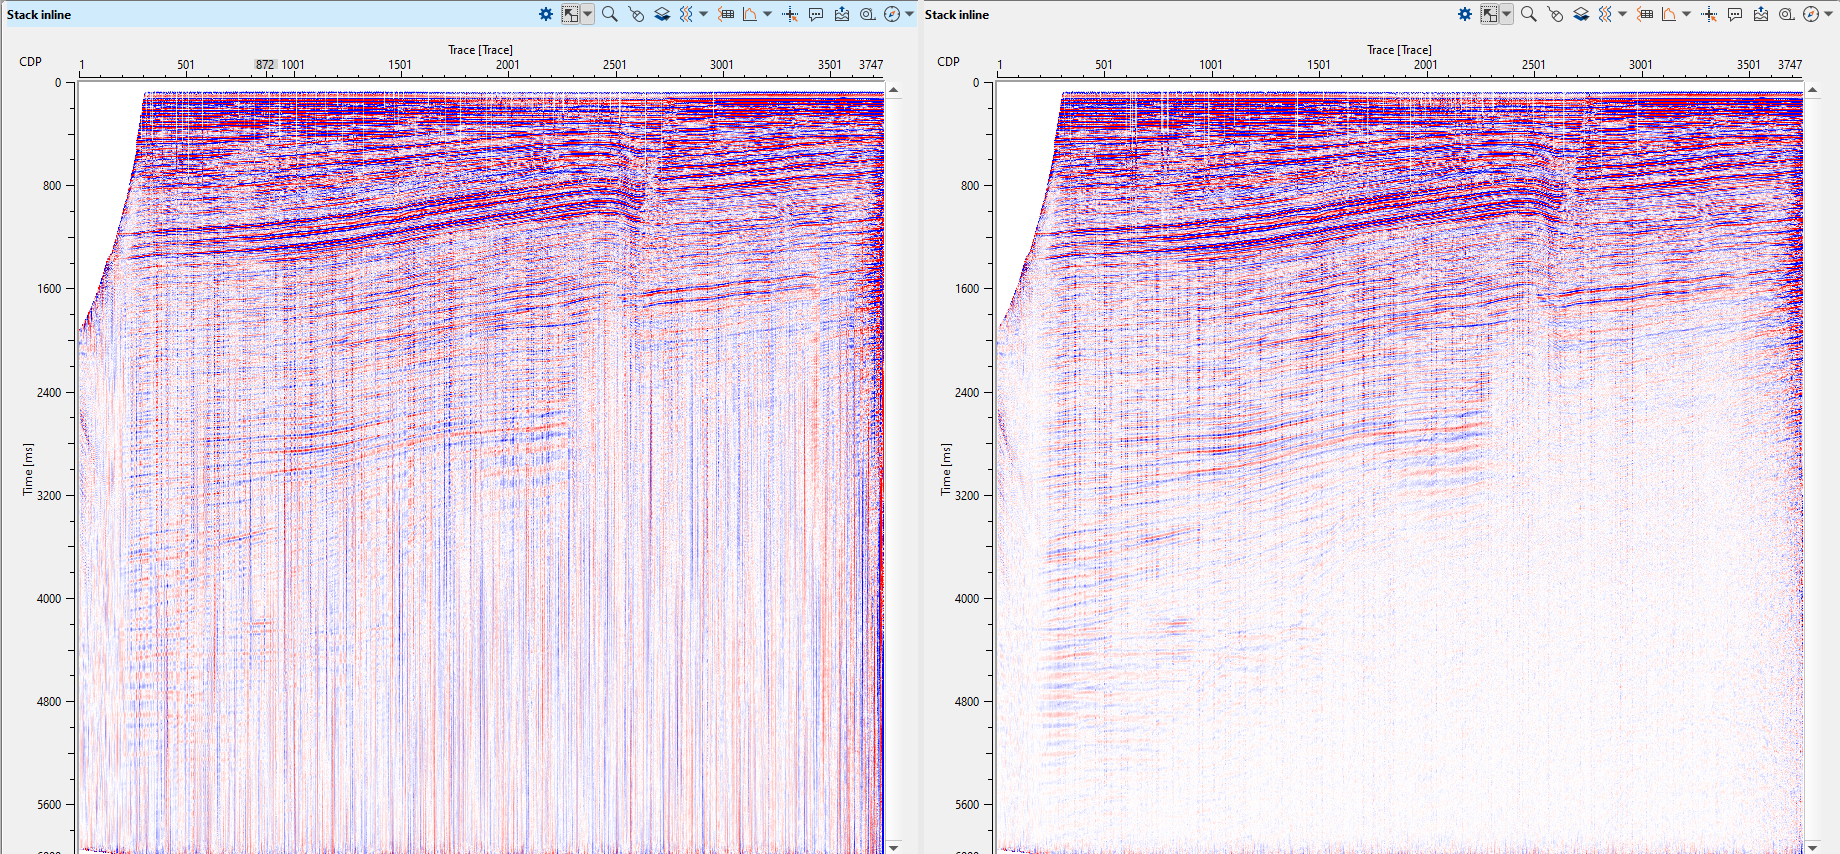Expand wiggle display dropdown arrow in left viewer

[x=703, y=14]
